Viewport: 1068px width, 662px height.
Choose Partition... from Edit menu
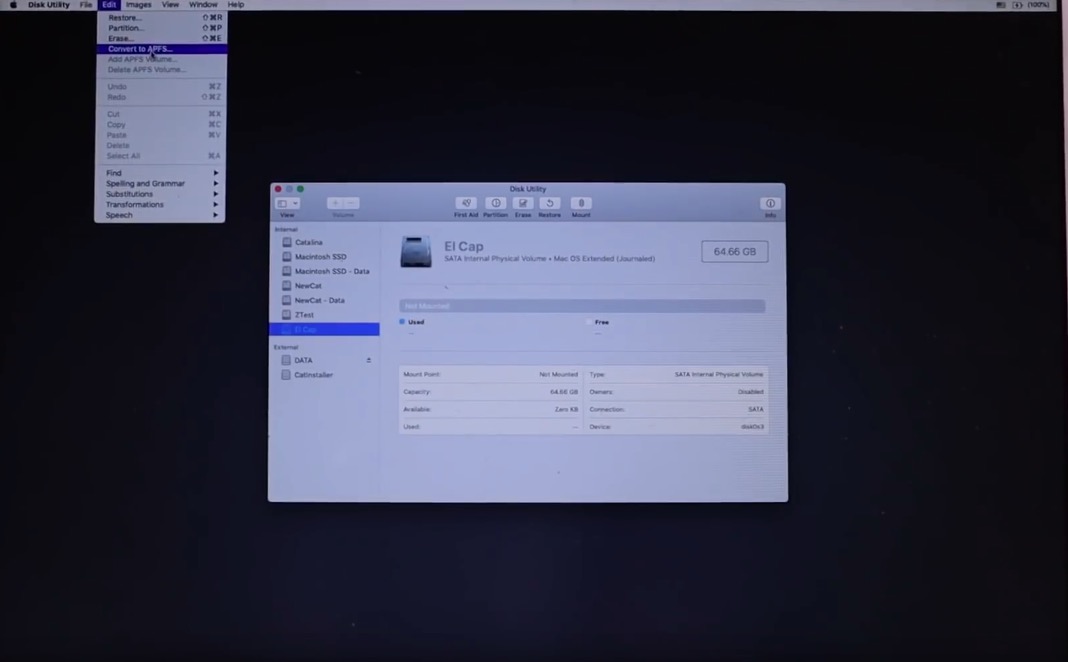pos(161,28)
